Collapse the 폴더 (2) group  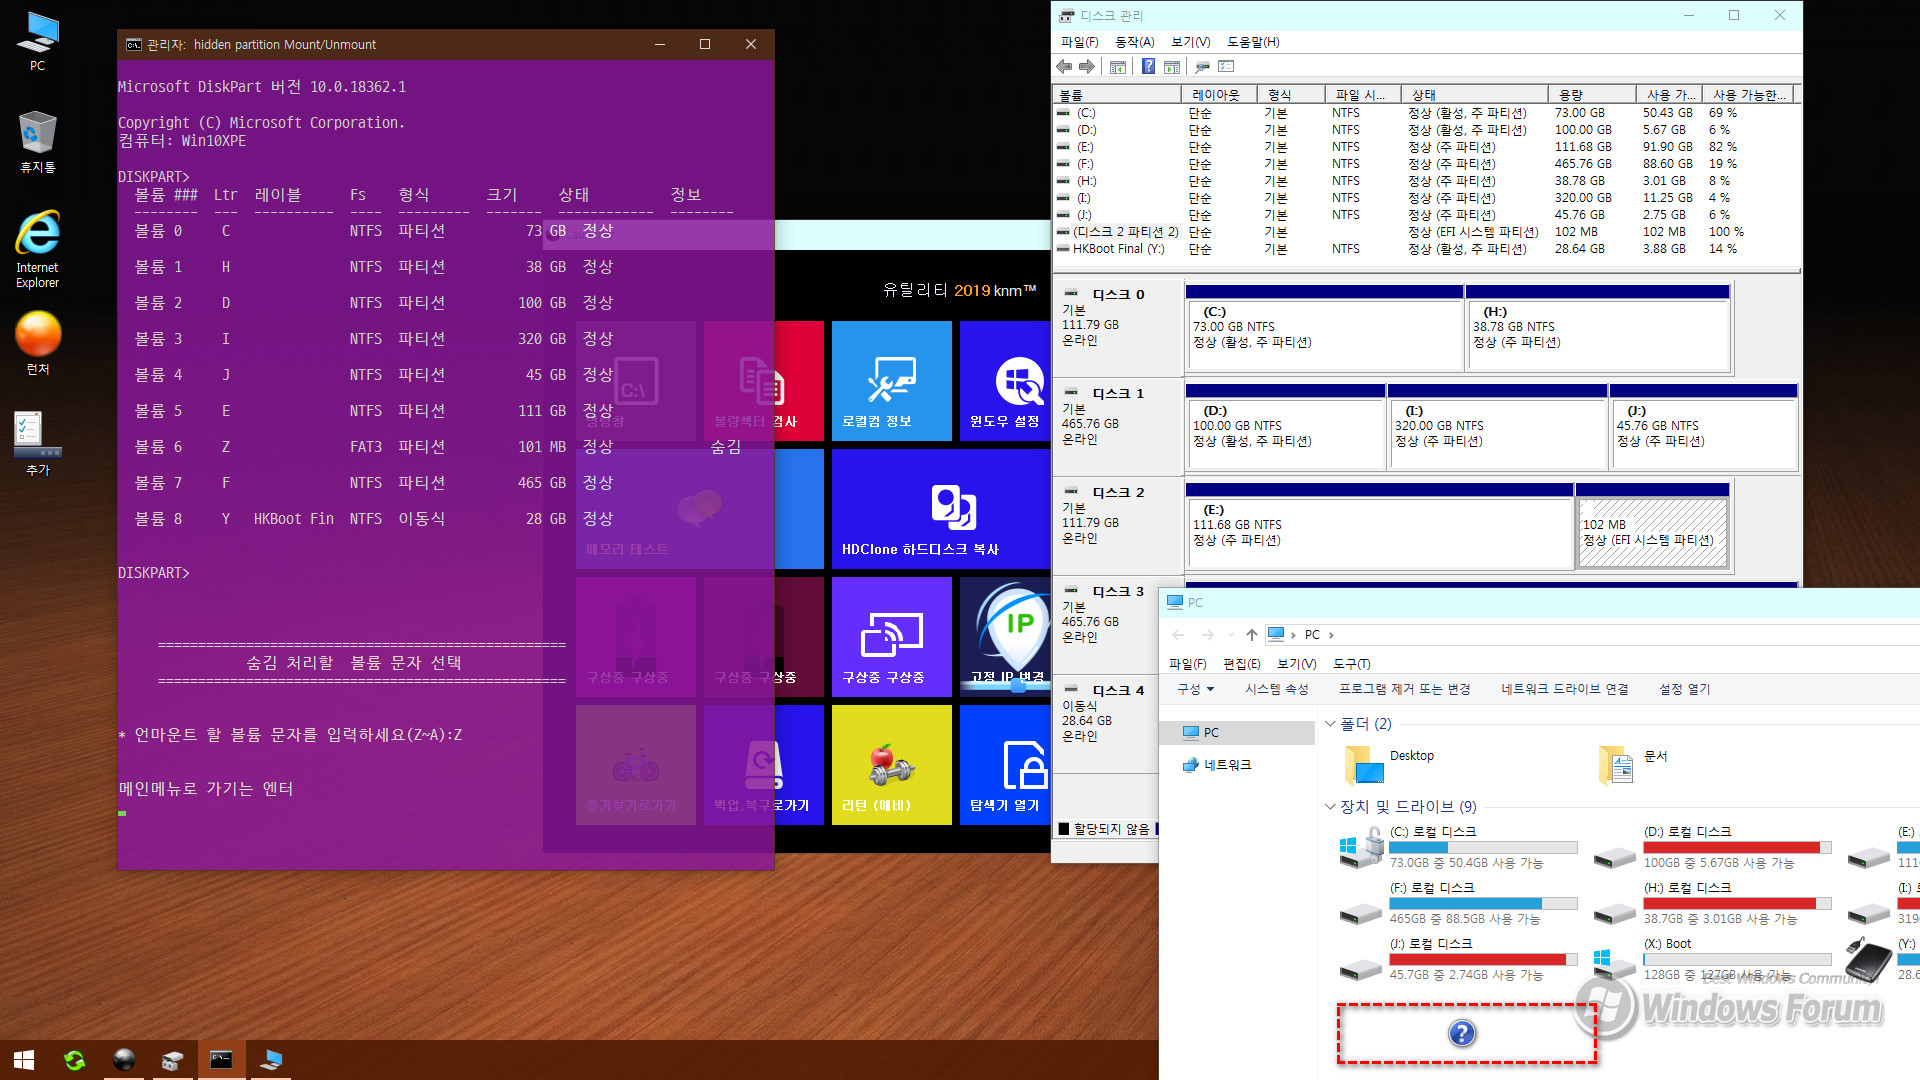pyautogui.click(x=1330, y=723)
